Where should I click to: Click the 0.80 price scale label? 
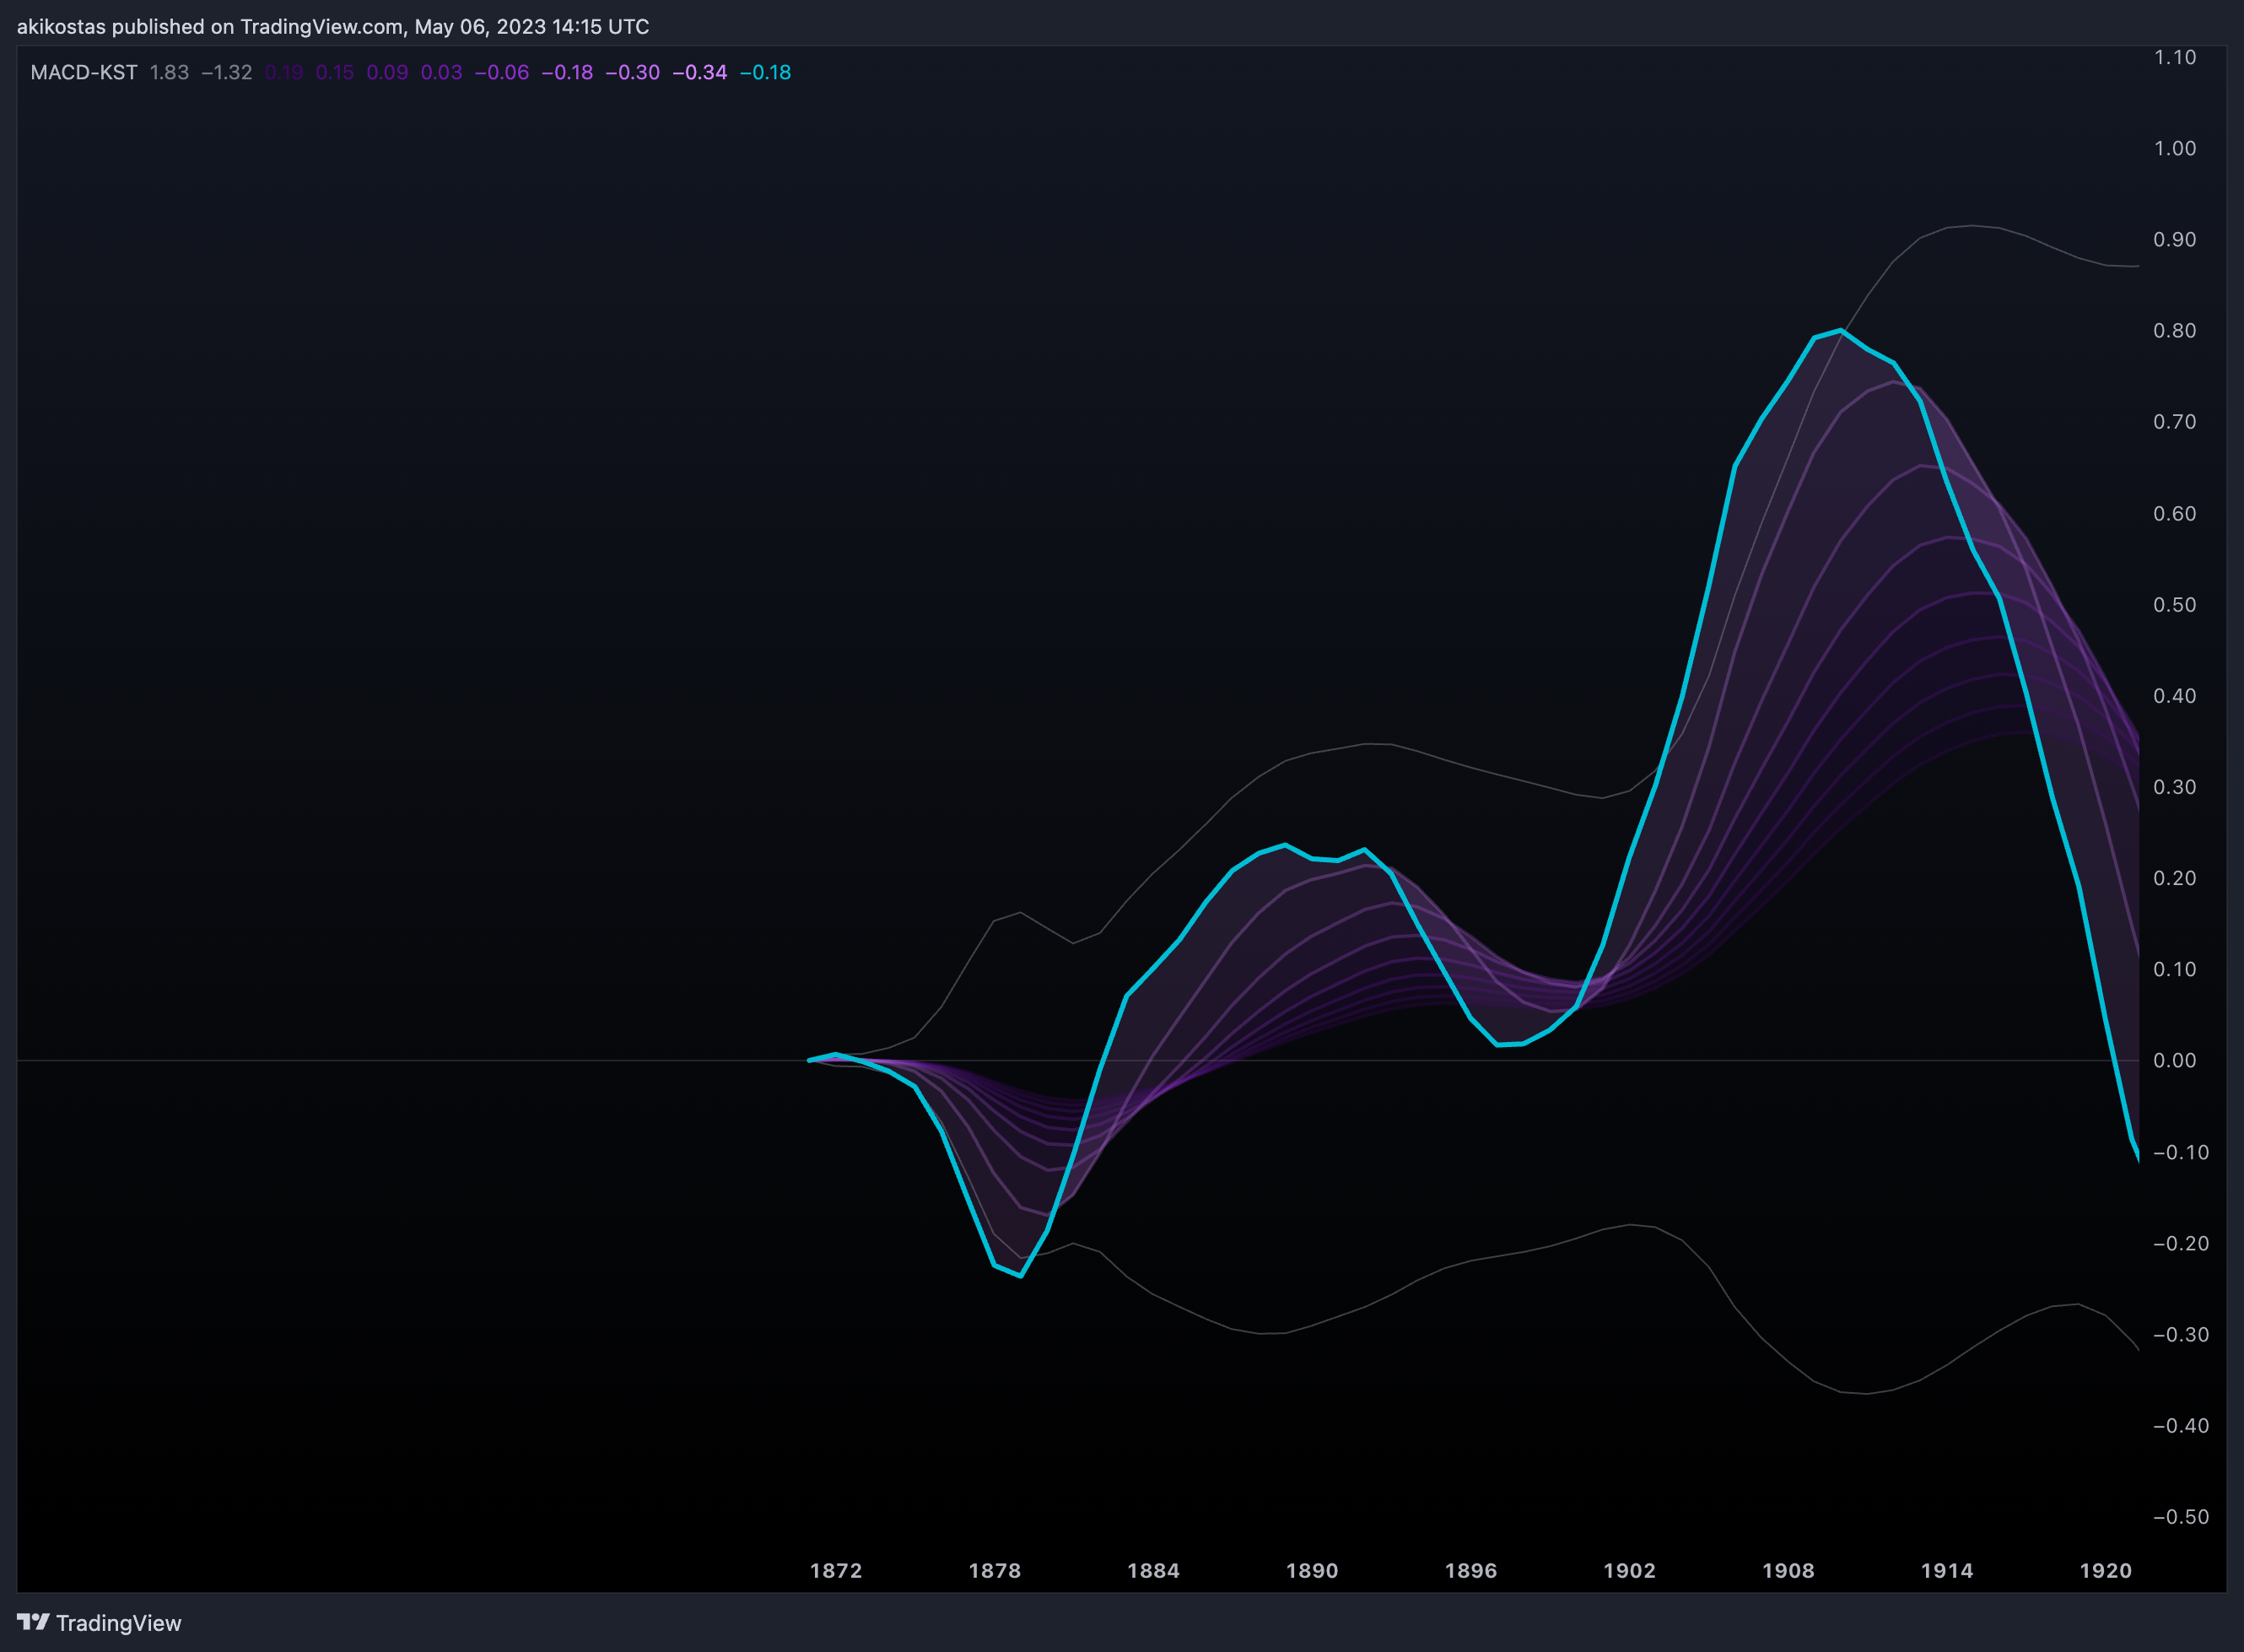tap(2174, 330)
